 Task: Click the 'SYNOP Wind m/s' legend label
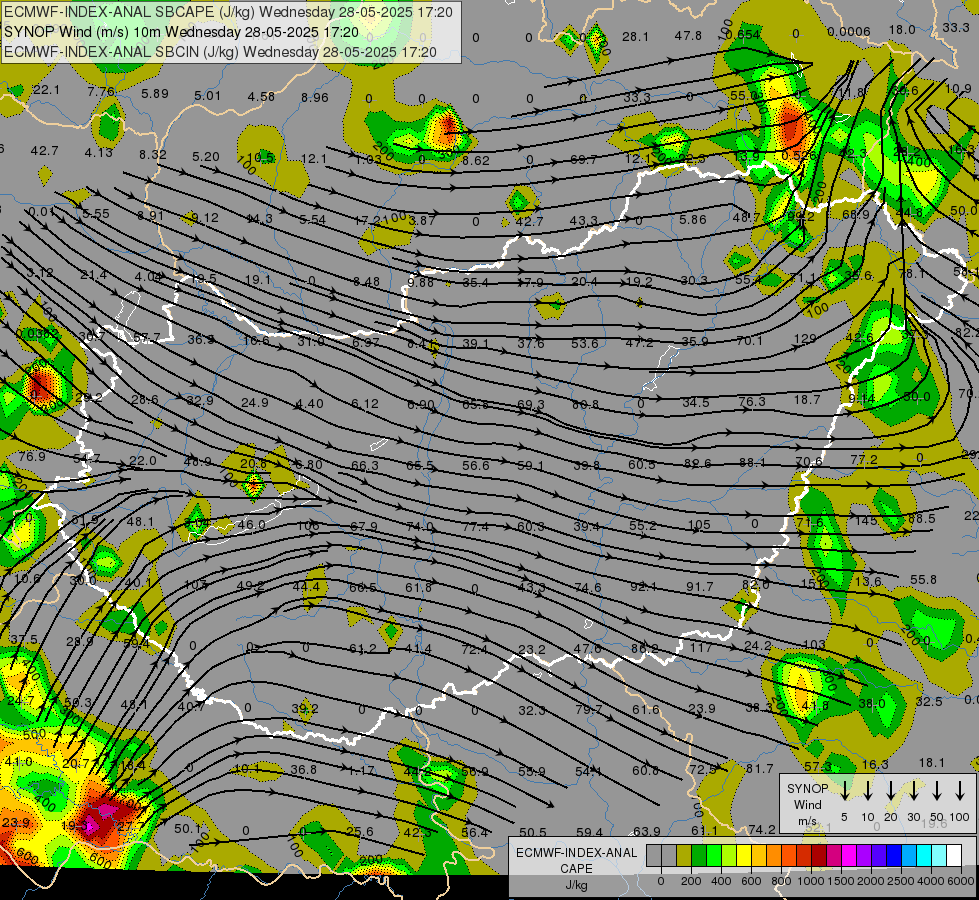[807, 805]
